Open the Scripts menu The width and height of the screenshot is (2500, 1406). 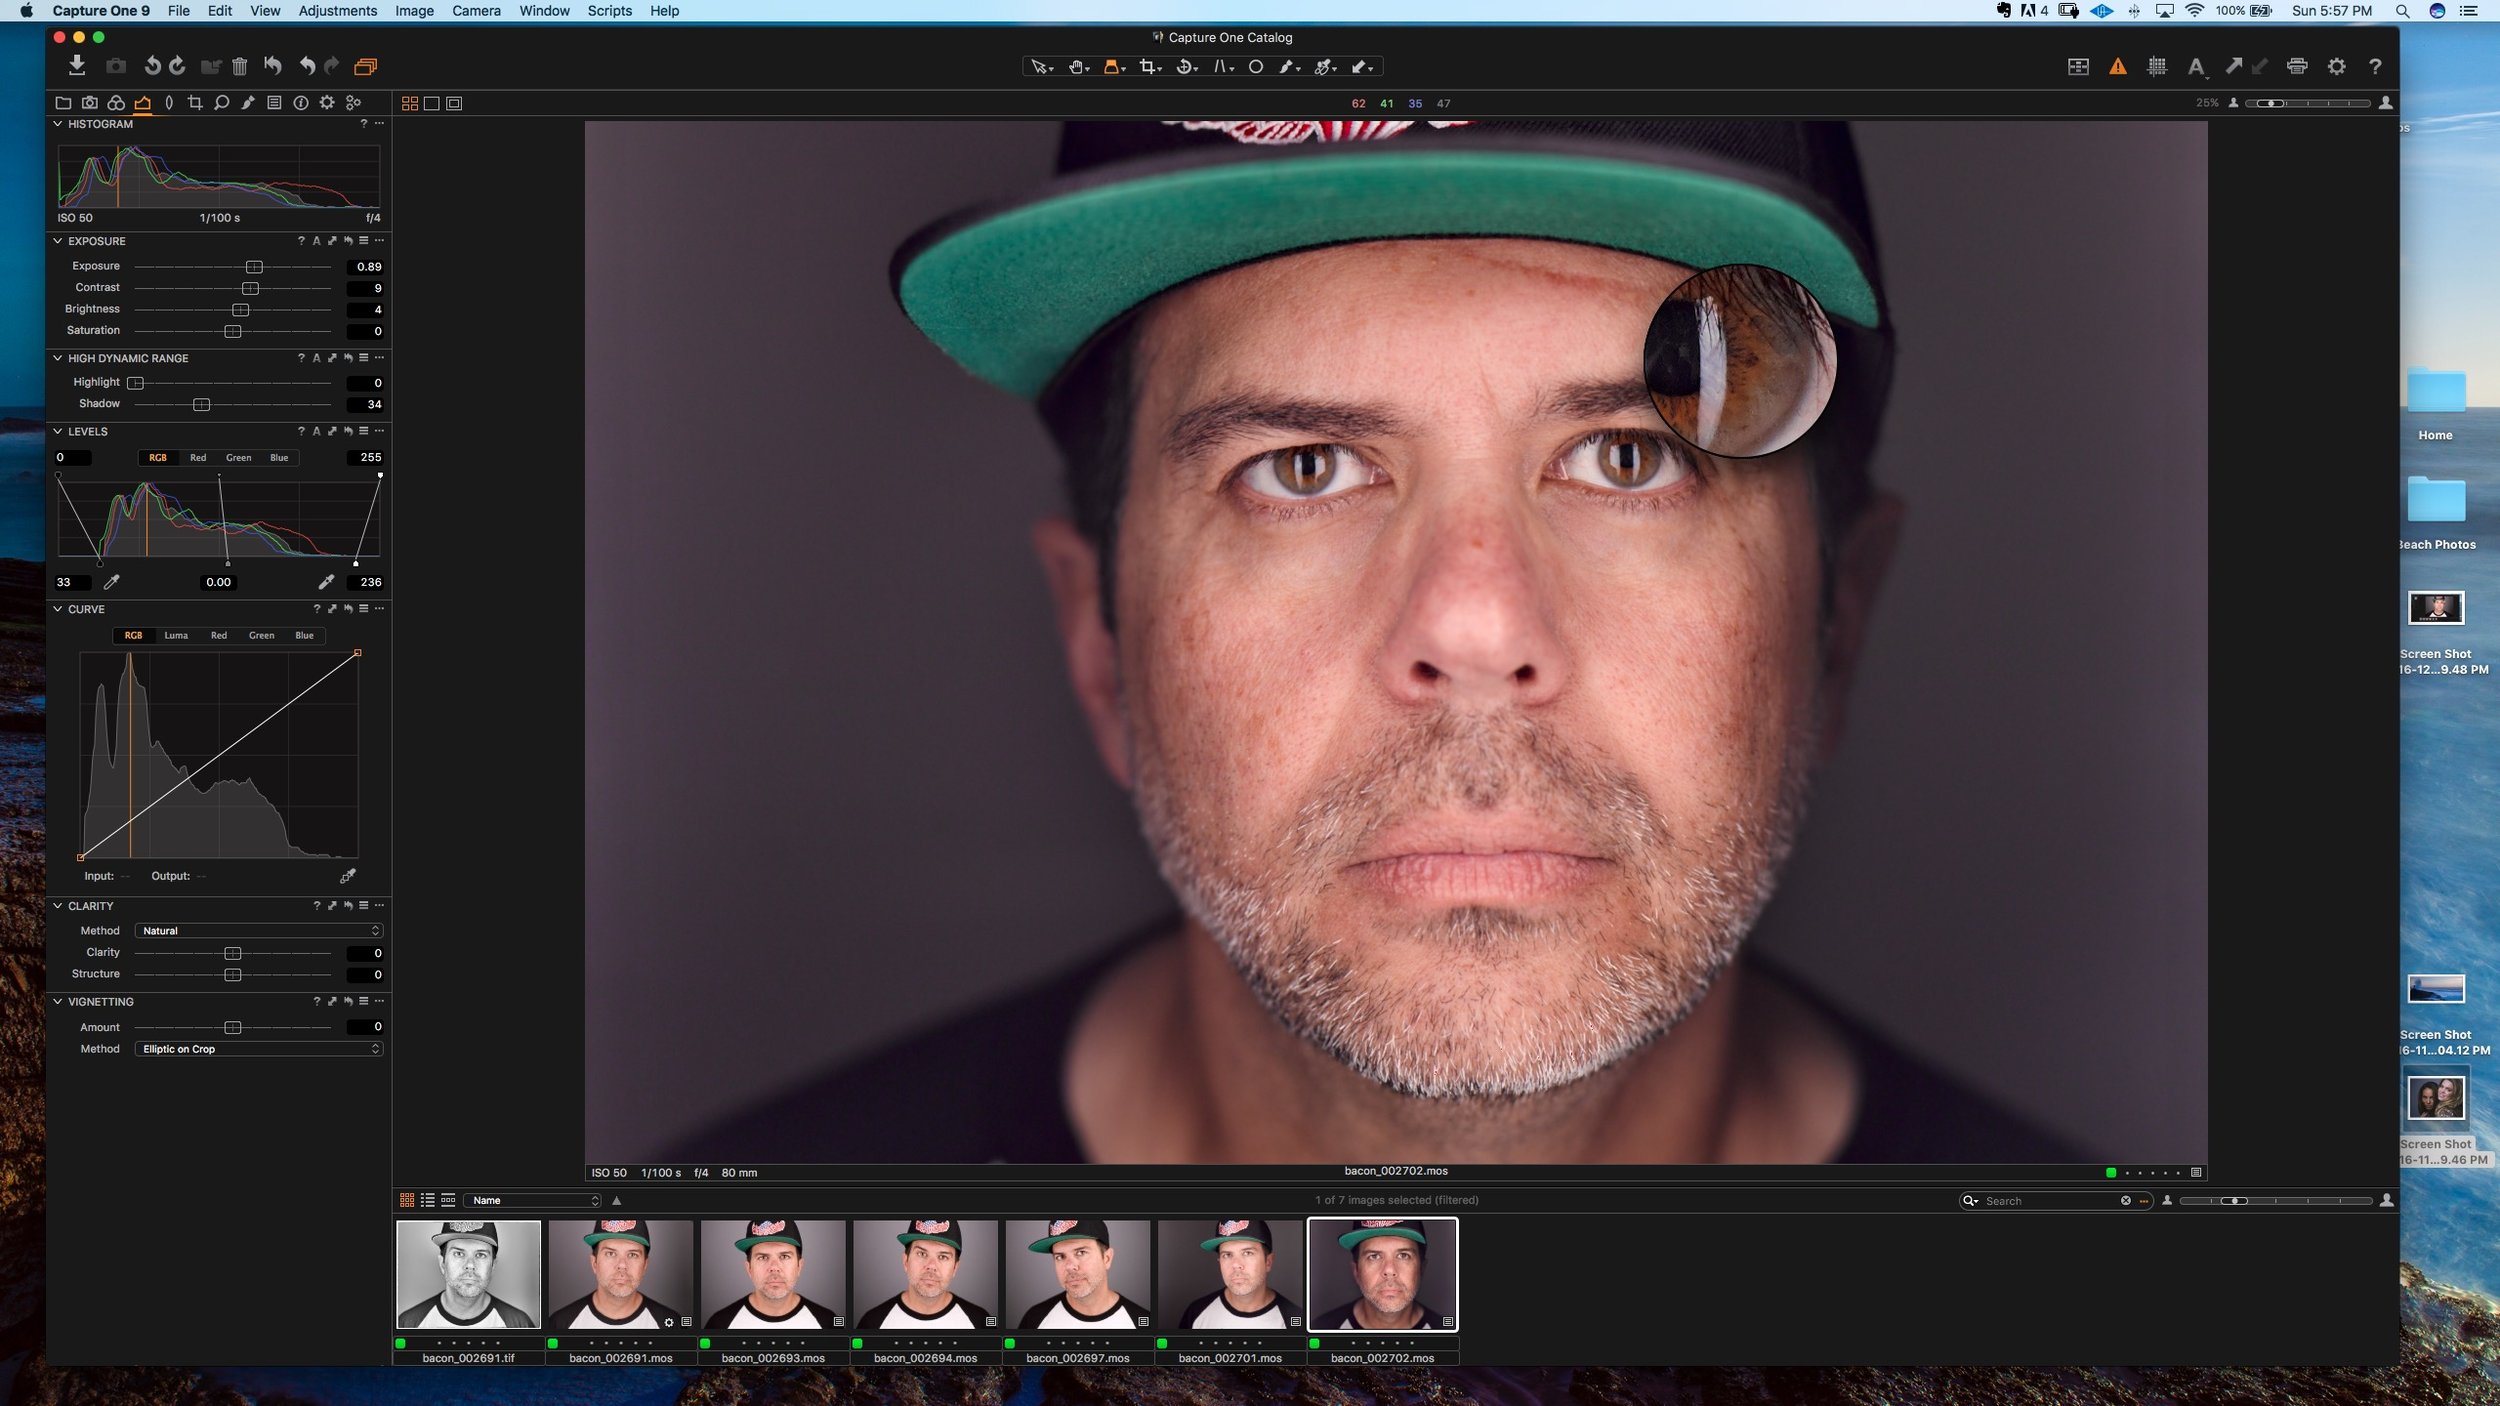(609, 11)
